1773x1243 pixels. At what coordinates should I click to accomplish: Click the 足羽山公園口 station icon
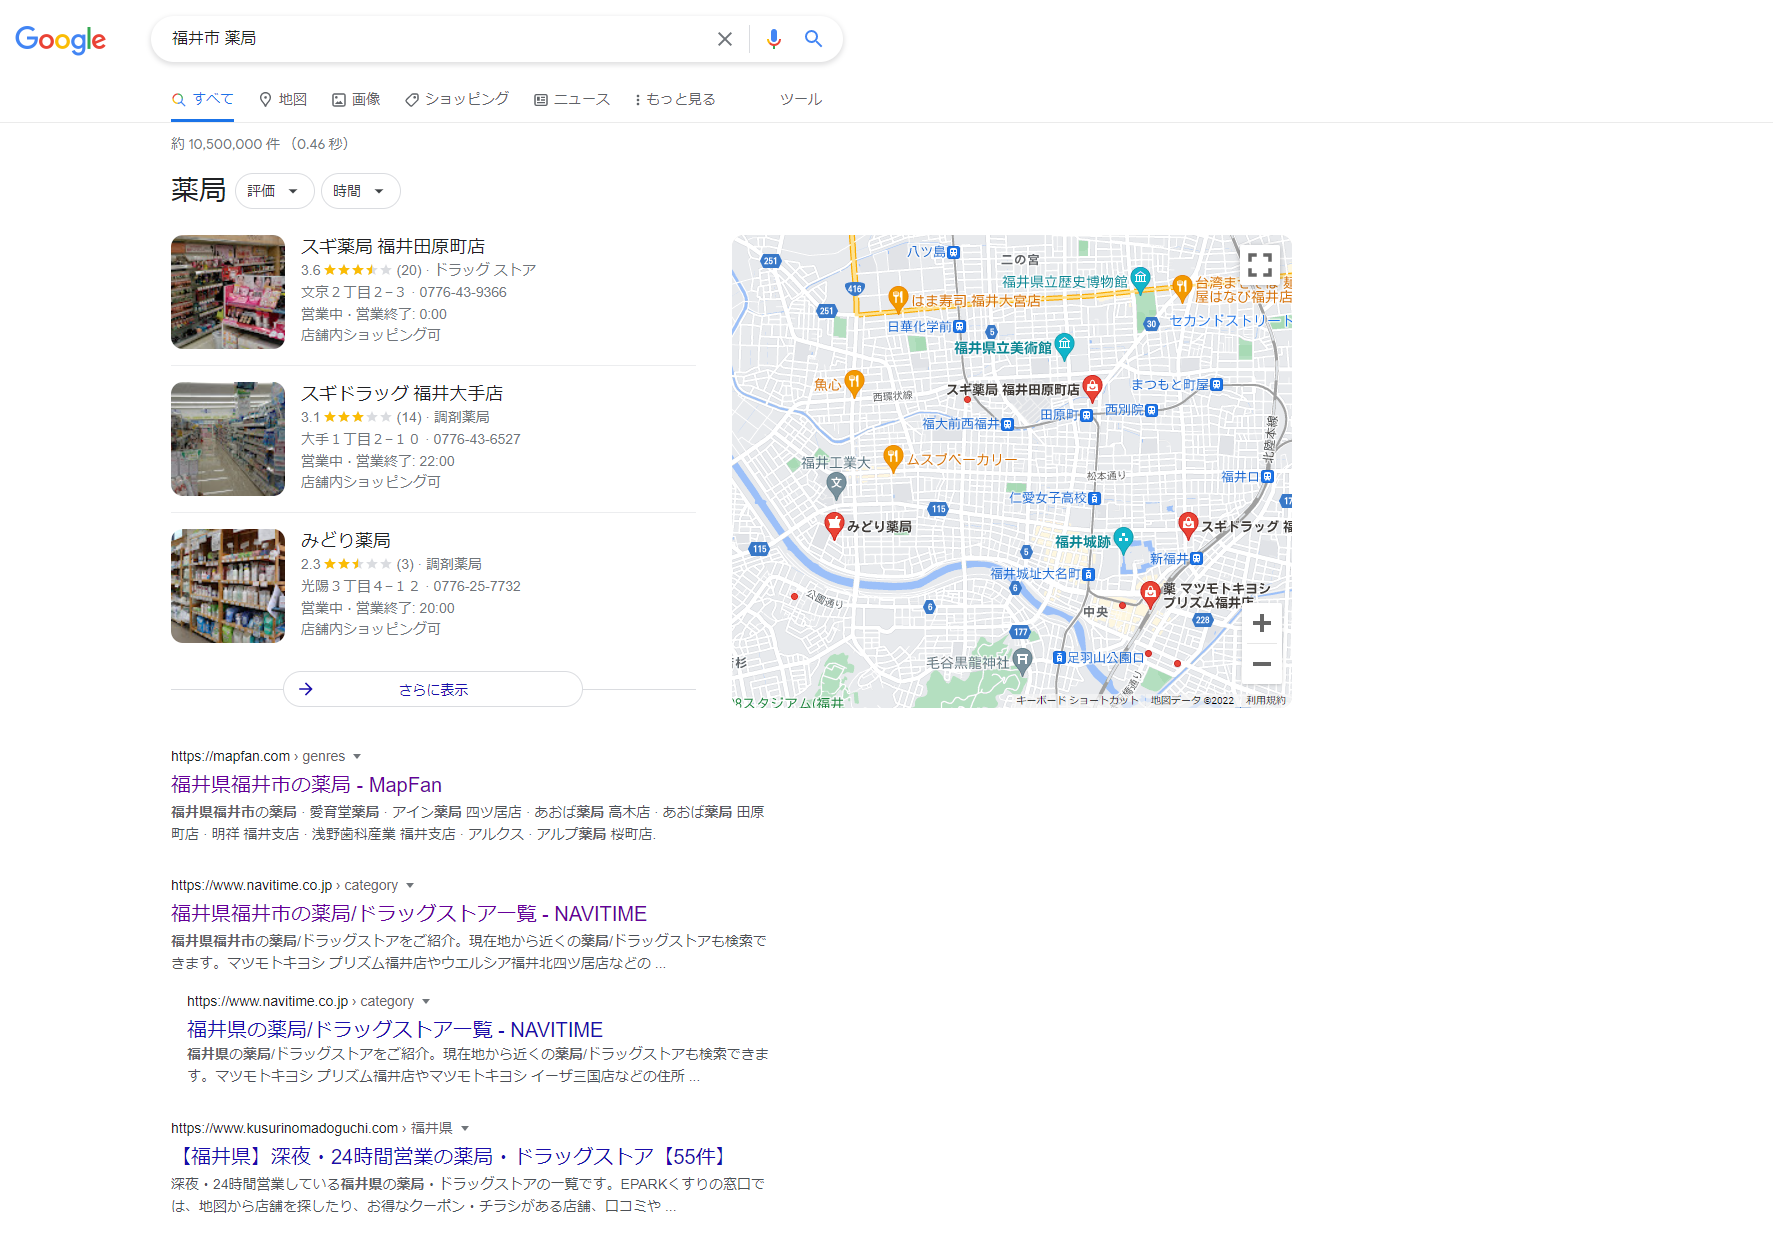click(1060, 657)
